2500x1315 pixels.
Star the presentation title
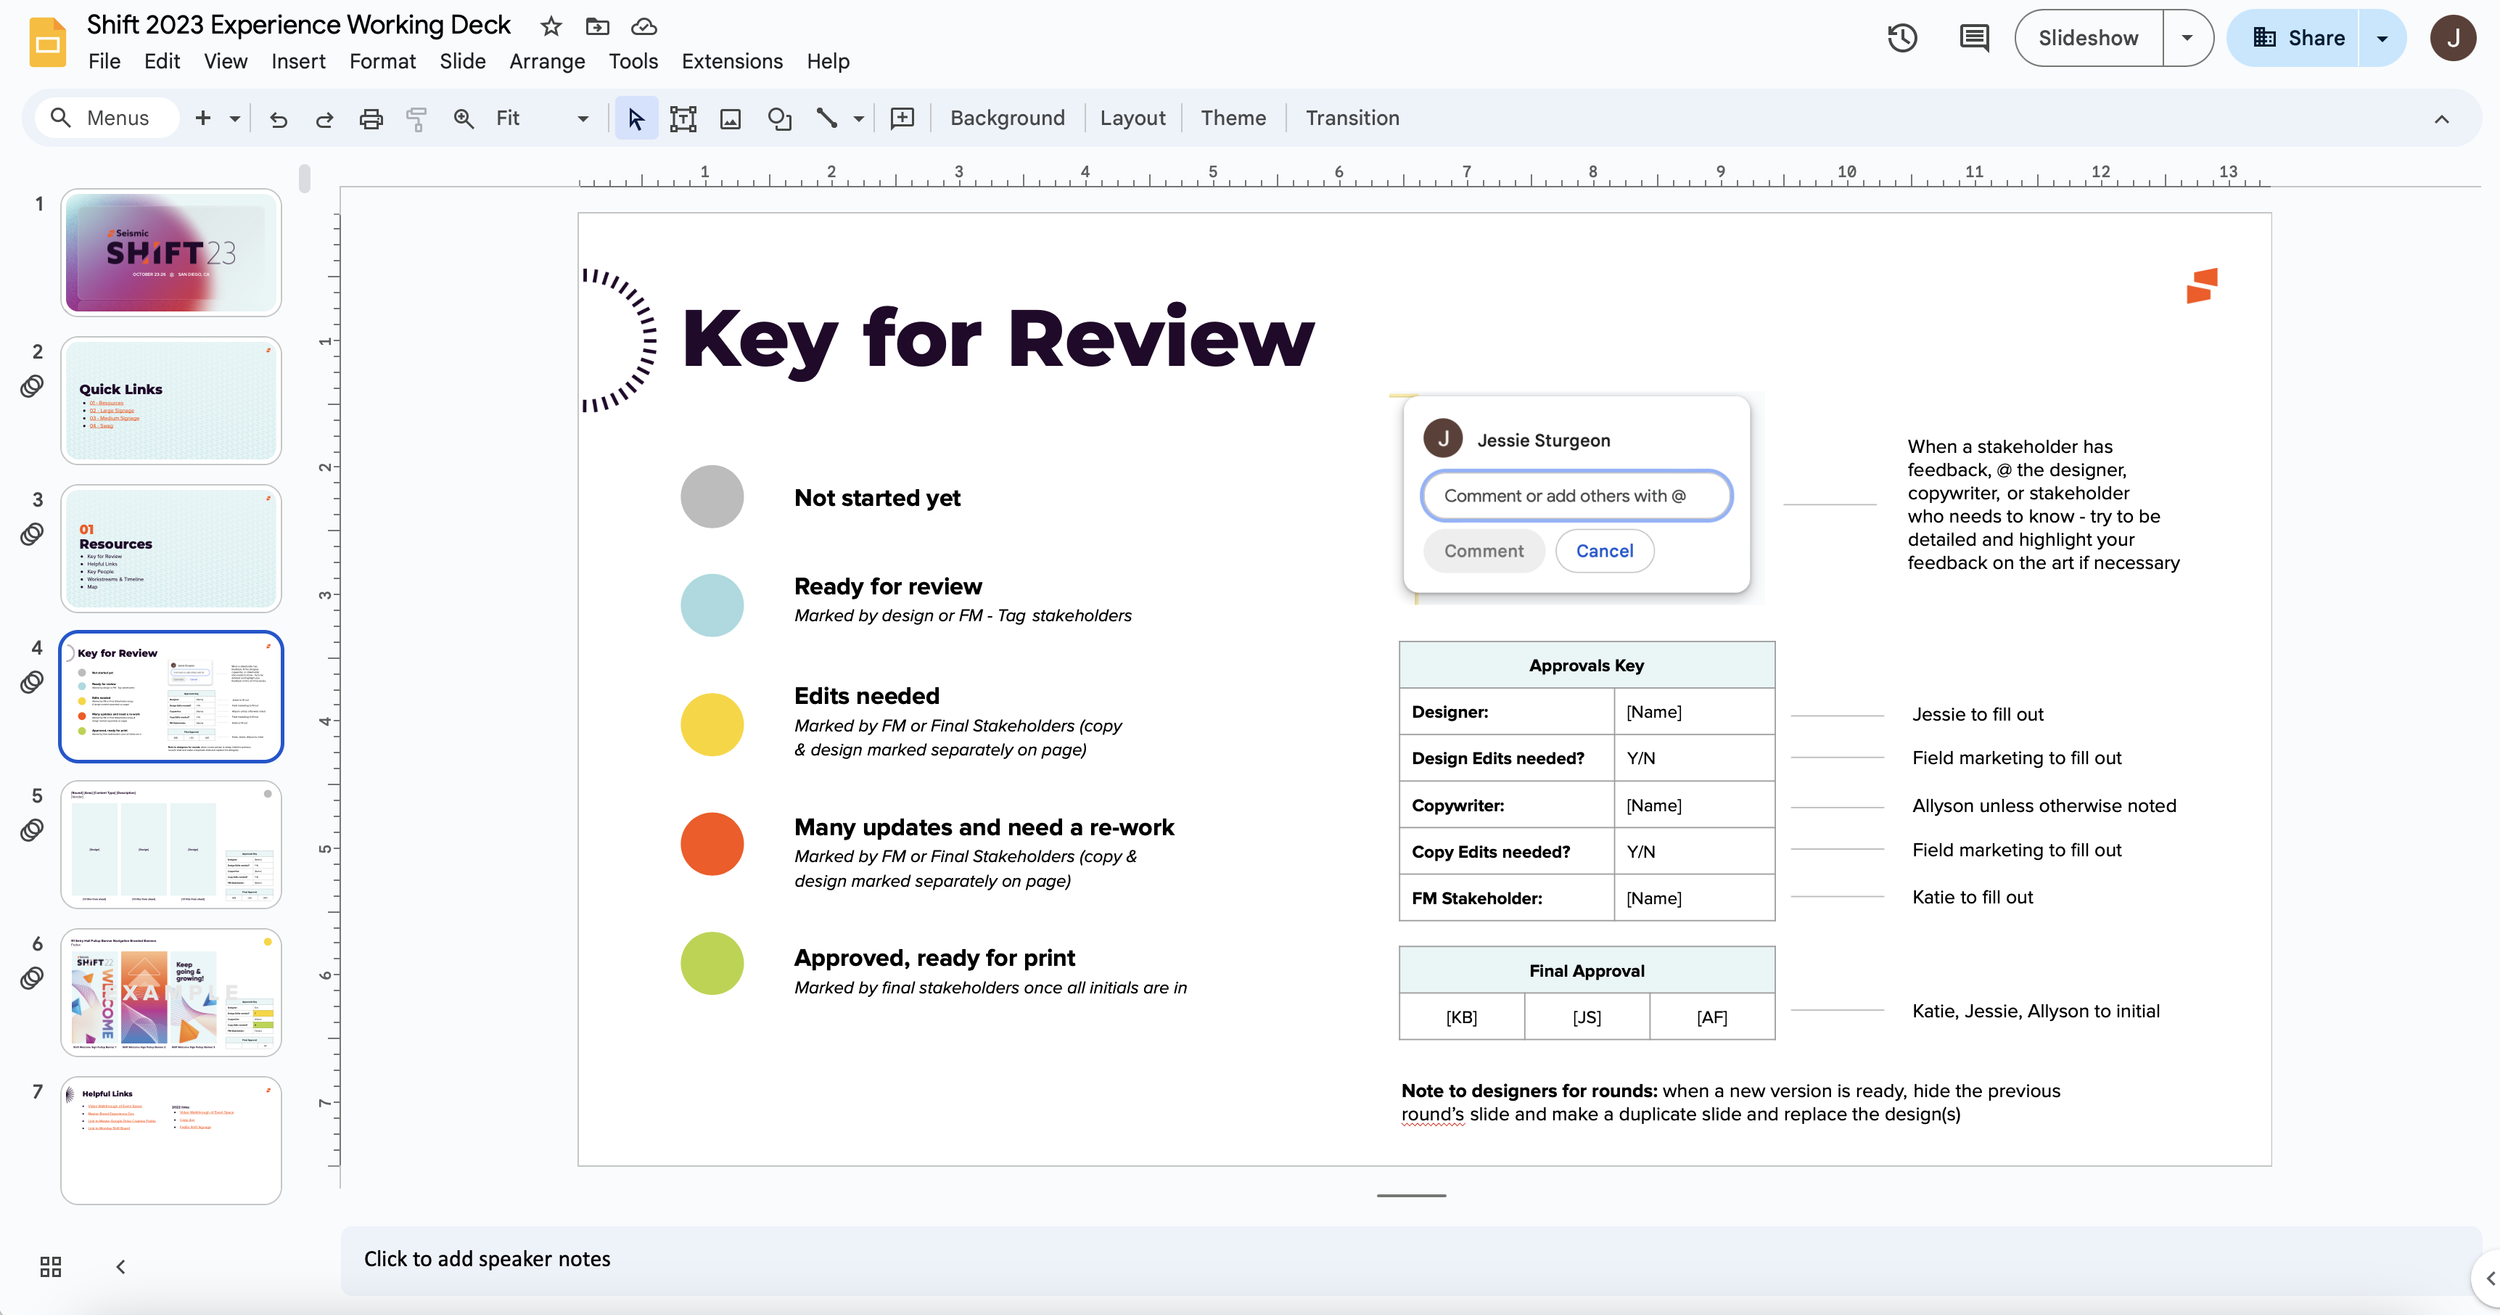point(550,26)
